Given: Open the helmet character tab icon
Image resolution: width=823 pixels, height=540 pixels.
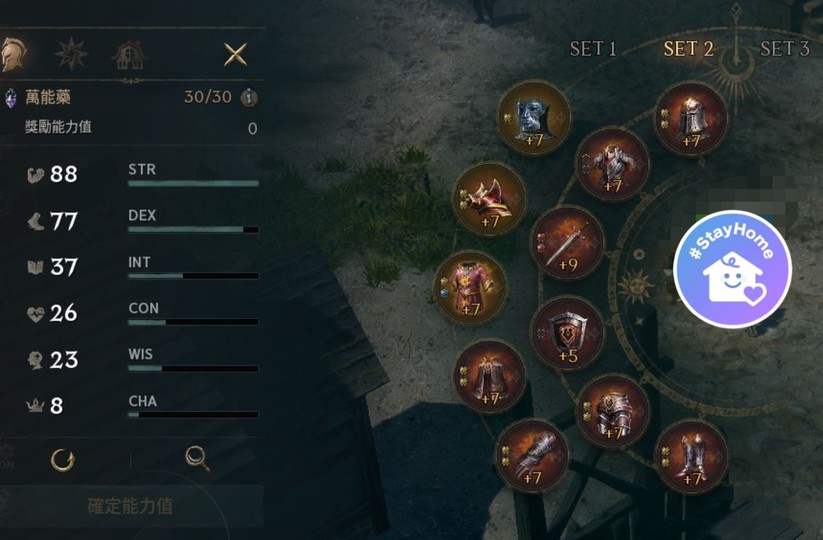Looking at the screenshot, I should (13, 54).
